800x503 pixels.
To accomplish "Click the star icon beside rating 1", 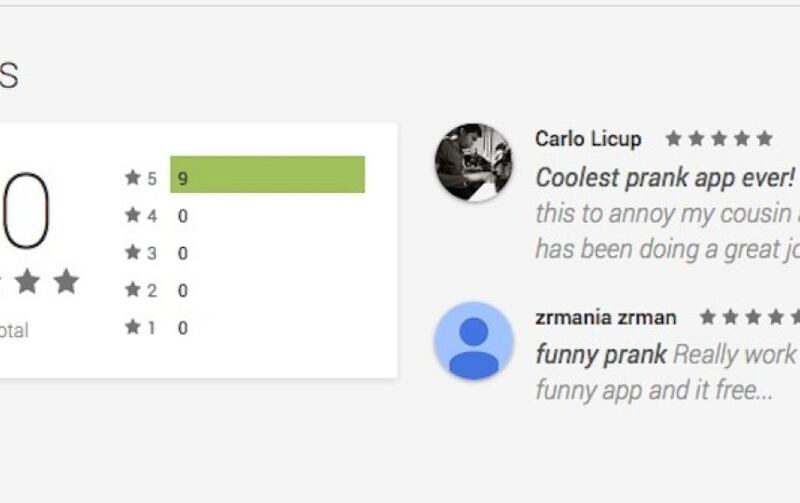I will click(x=133, y=327).
